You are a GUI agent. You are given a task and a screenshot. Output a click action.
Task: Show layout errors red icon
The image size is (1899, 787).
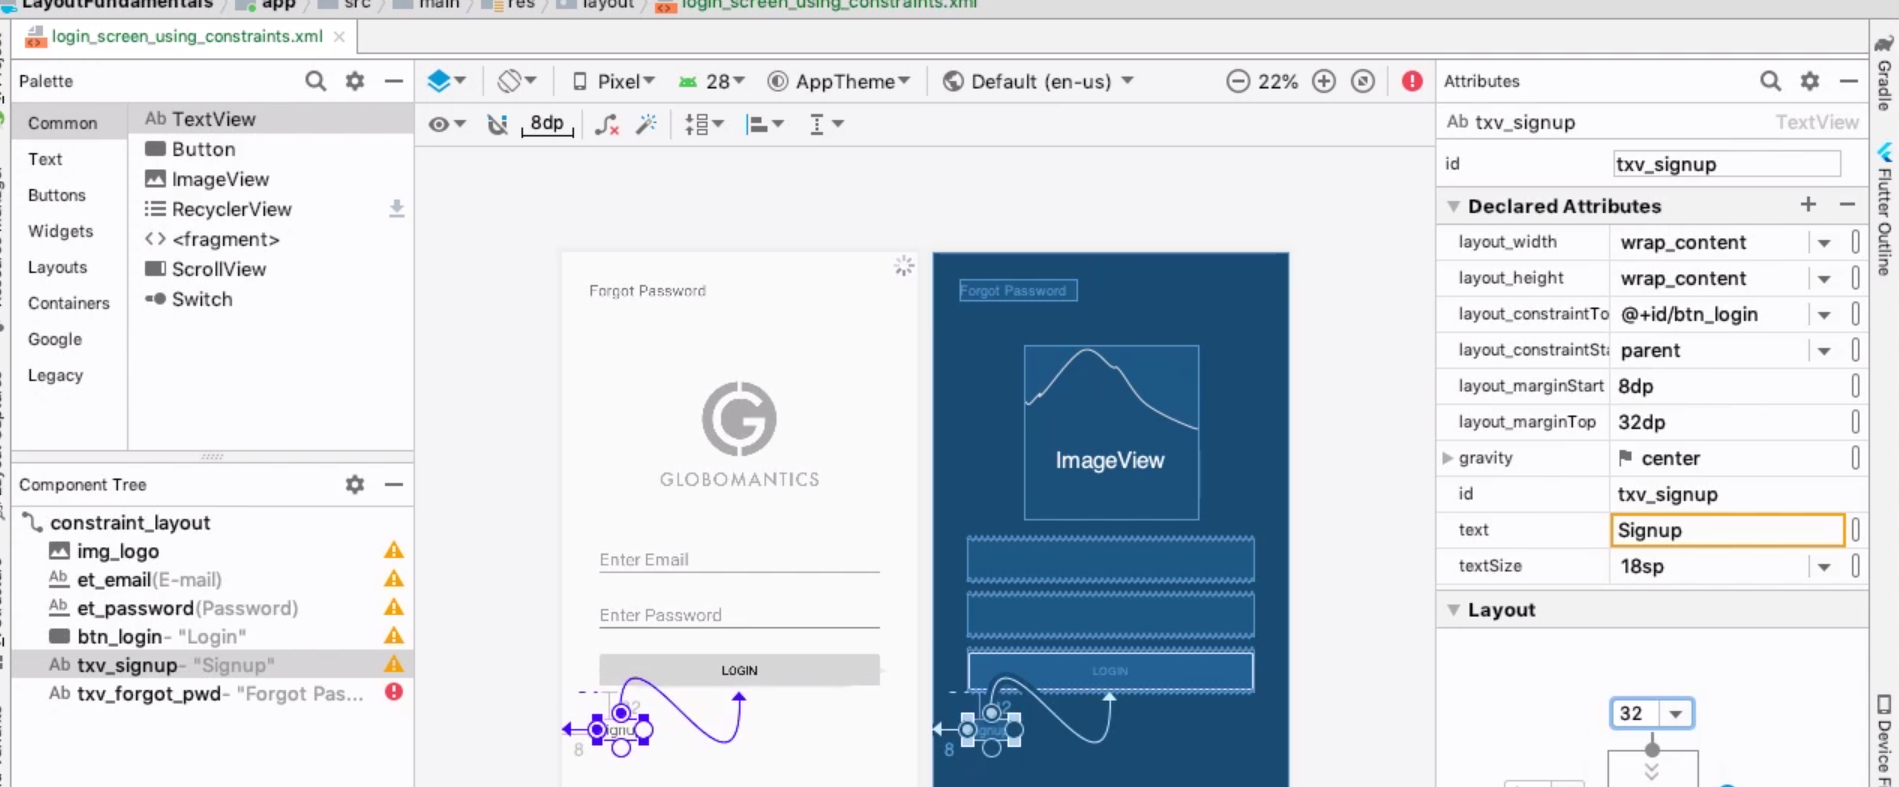pos(1412,81)
